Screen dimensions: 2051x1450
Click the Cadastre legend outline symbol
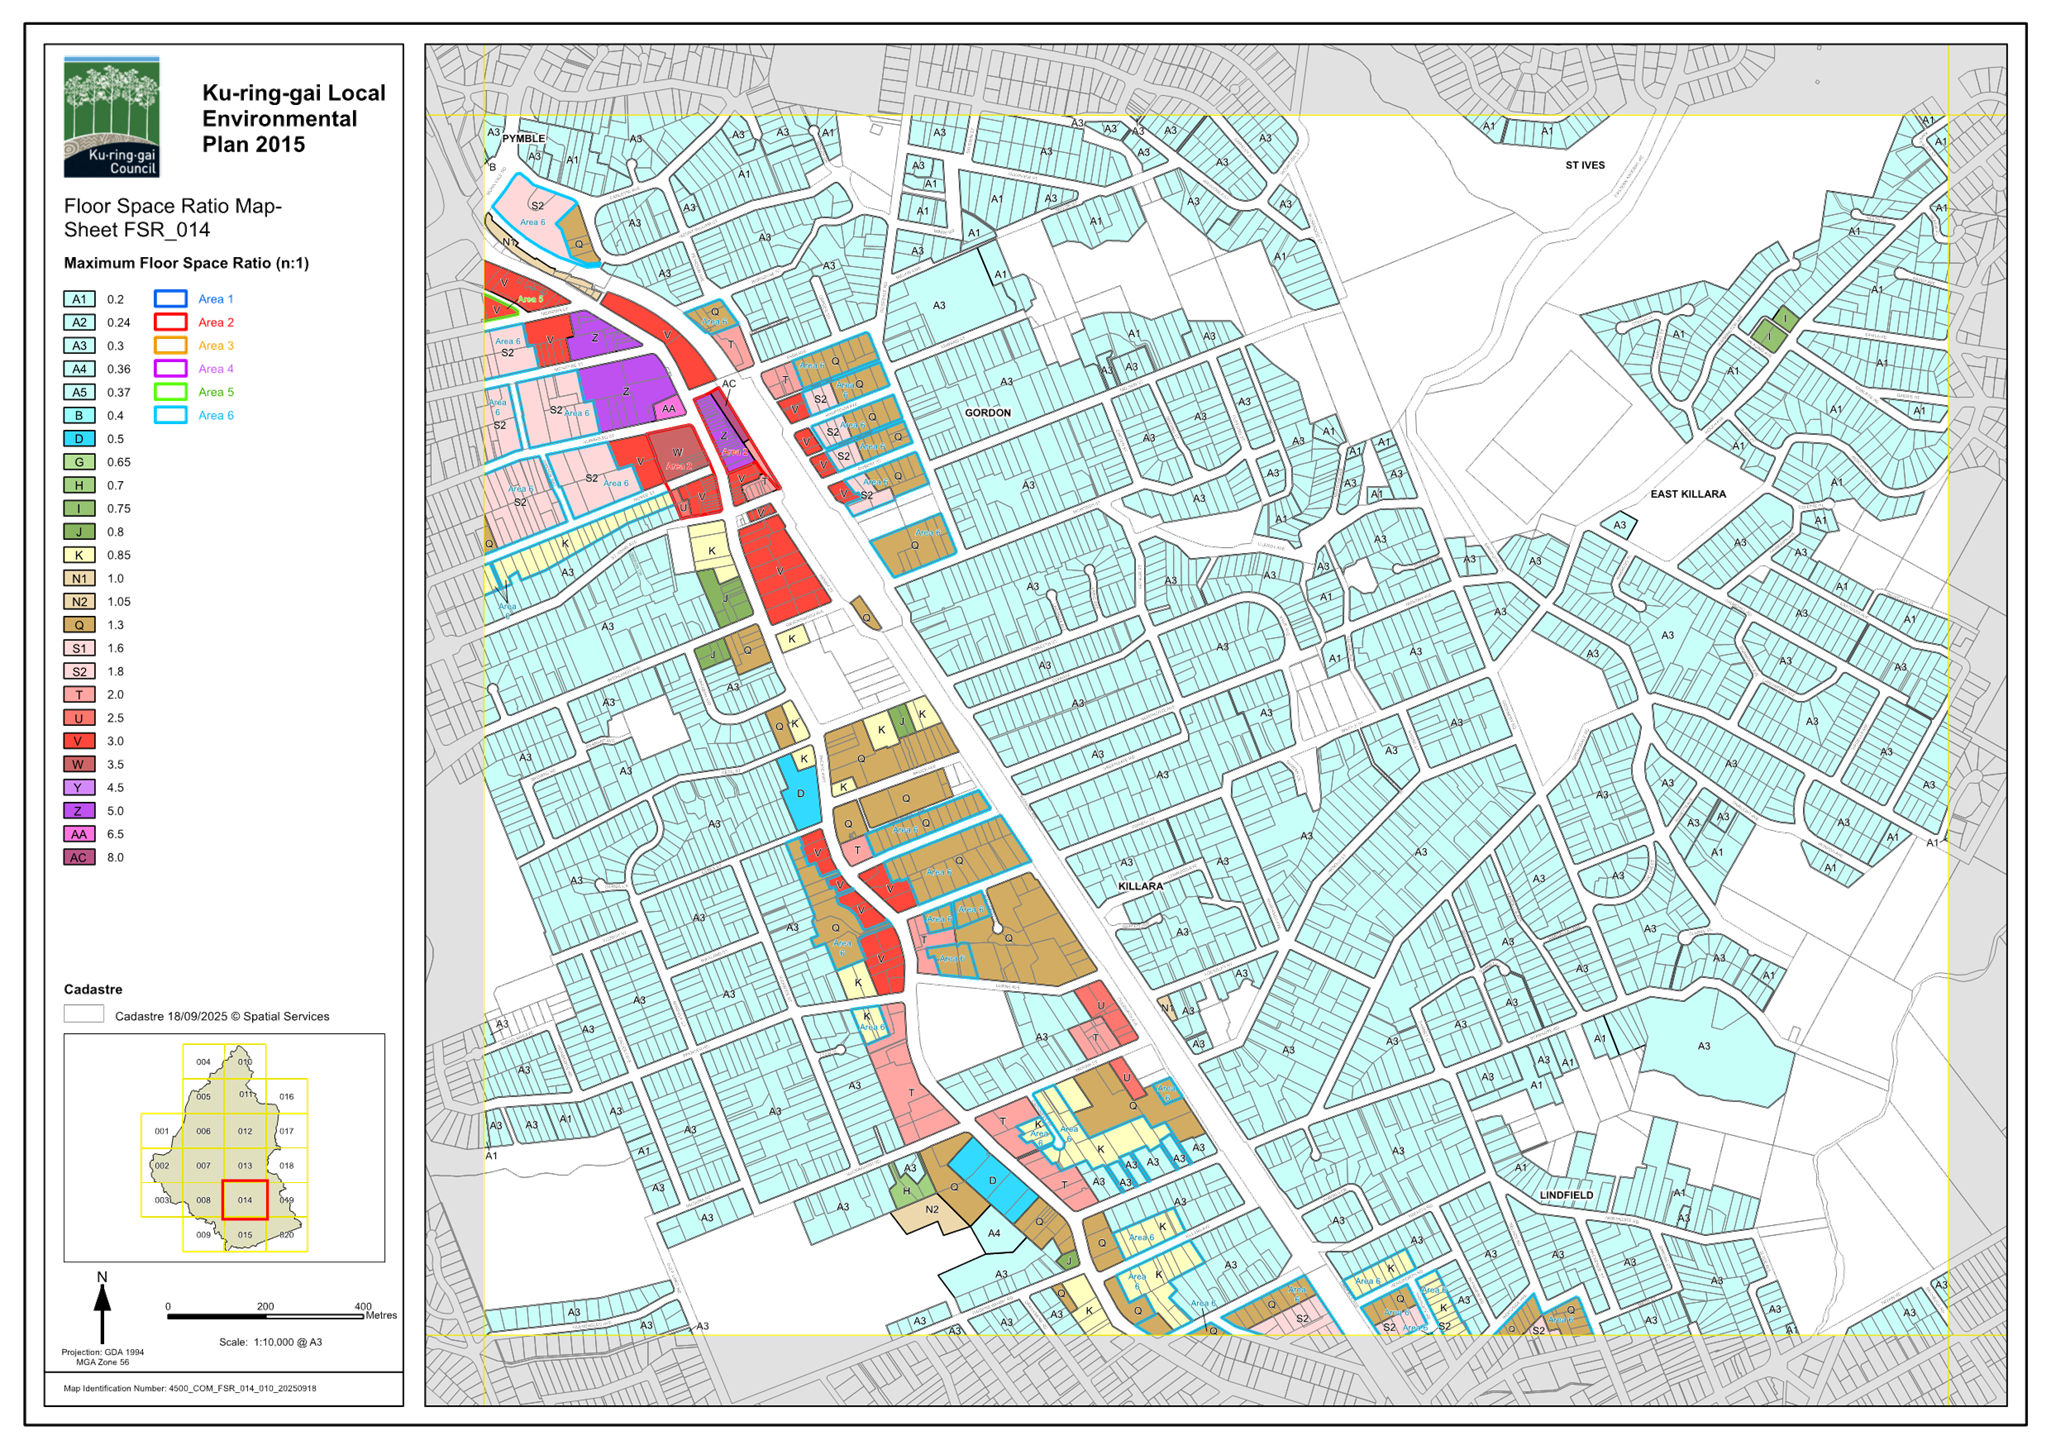click(x=83, y=1014)
